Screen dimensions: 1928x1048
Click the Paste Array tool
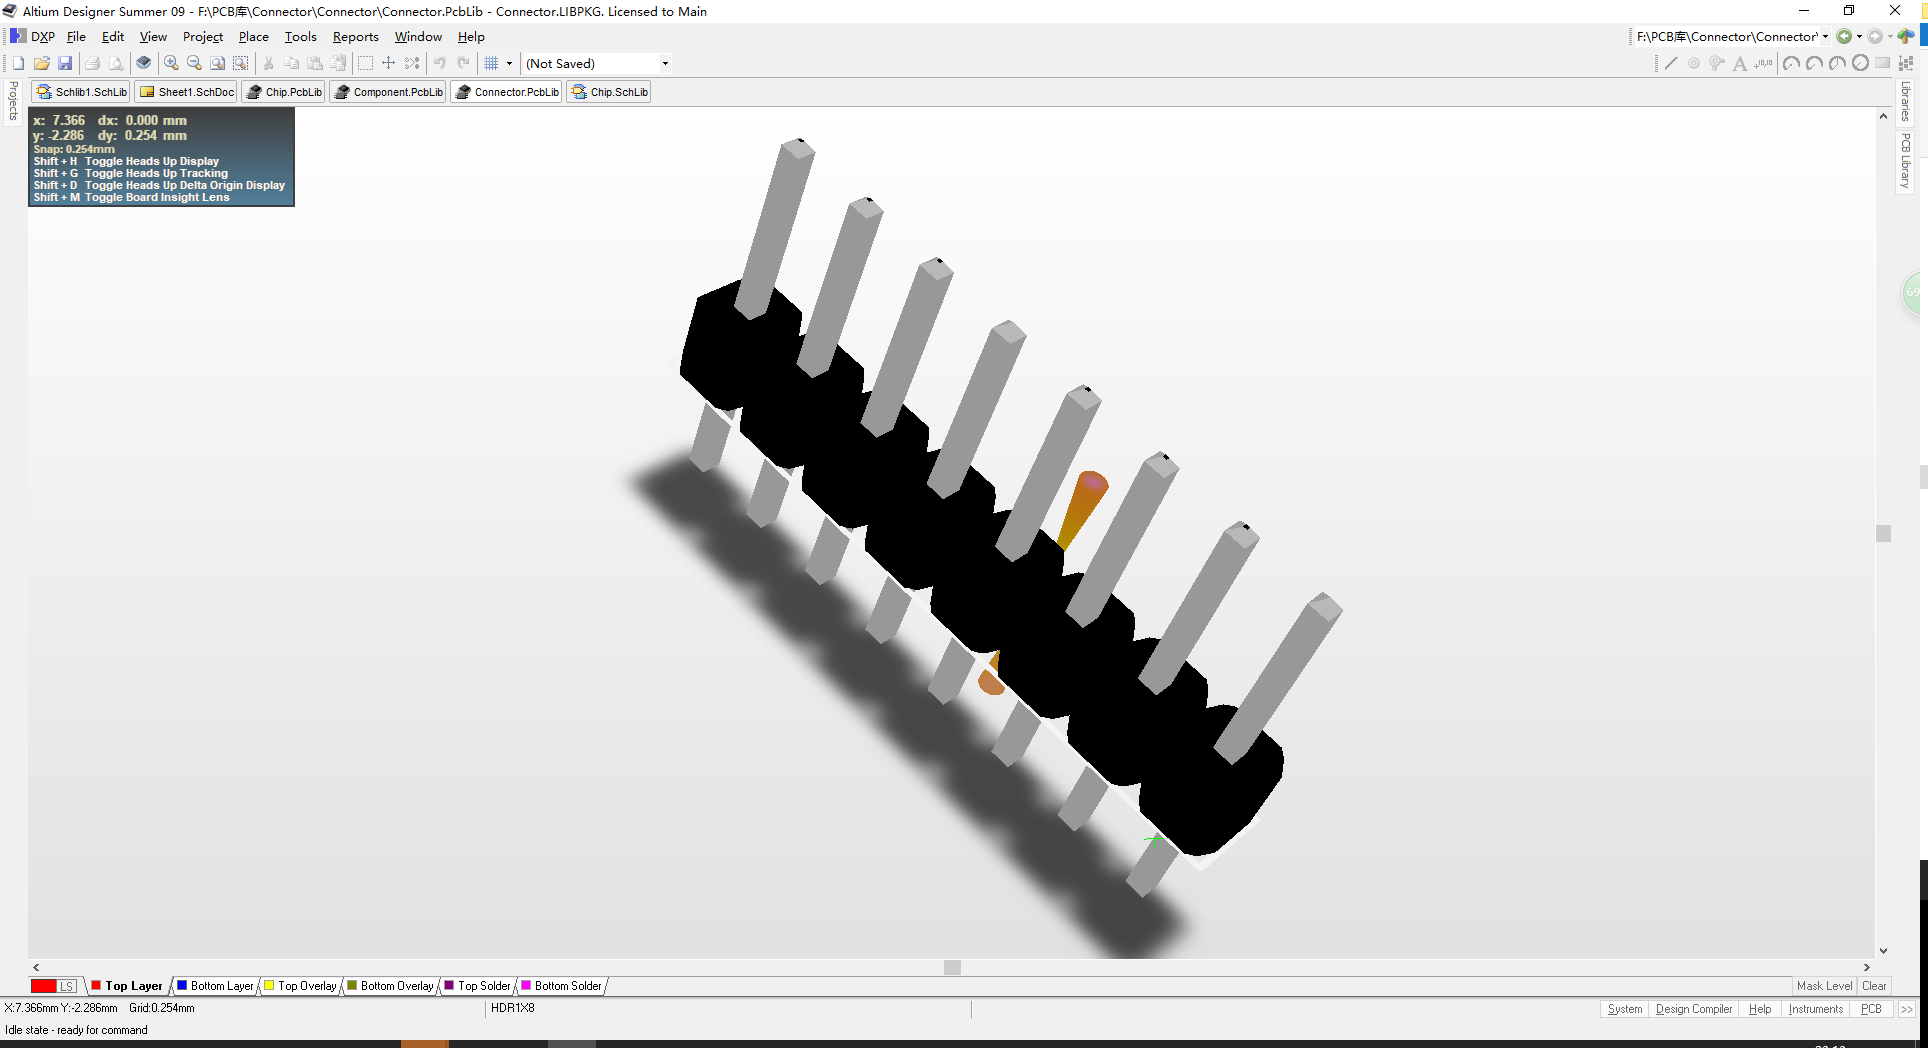coord(1906,63)
